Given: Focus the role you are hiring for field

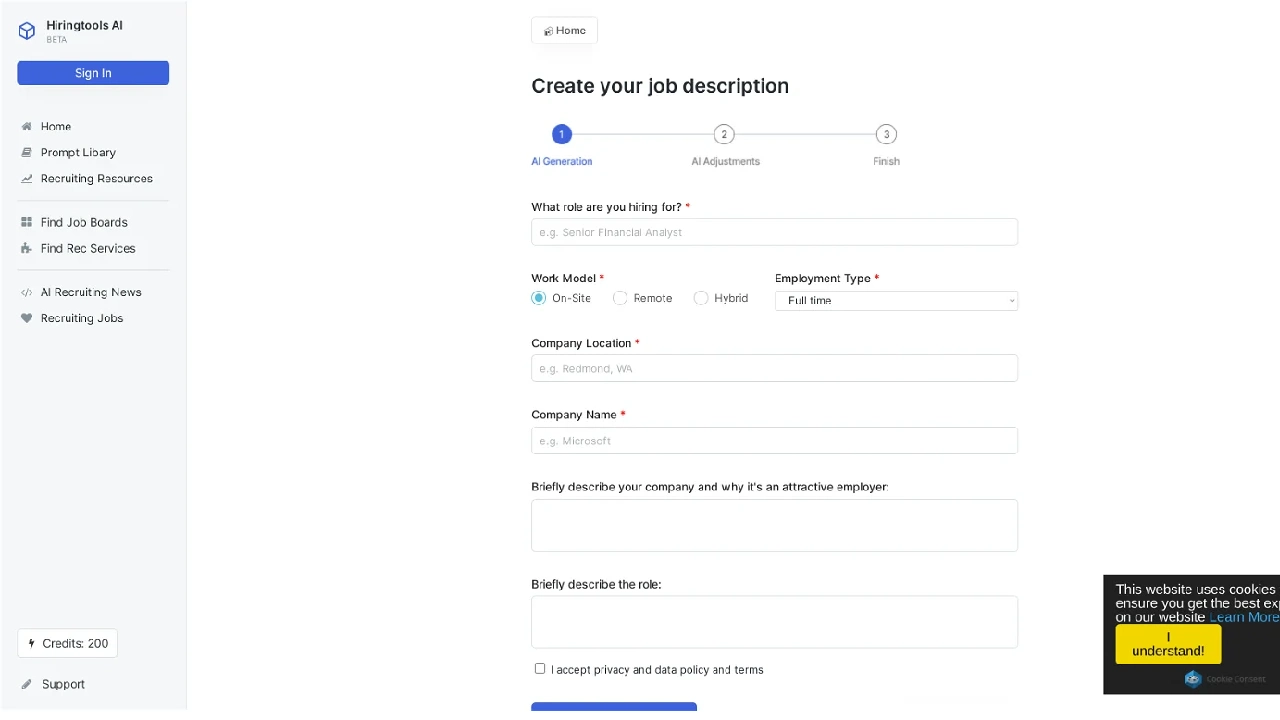Looking at the screenshot, I should click(774, 233).
